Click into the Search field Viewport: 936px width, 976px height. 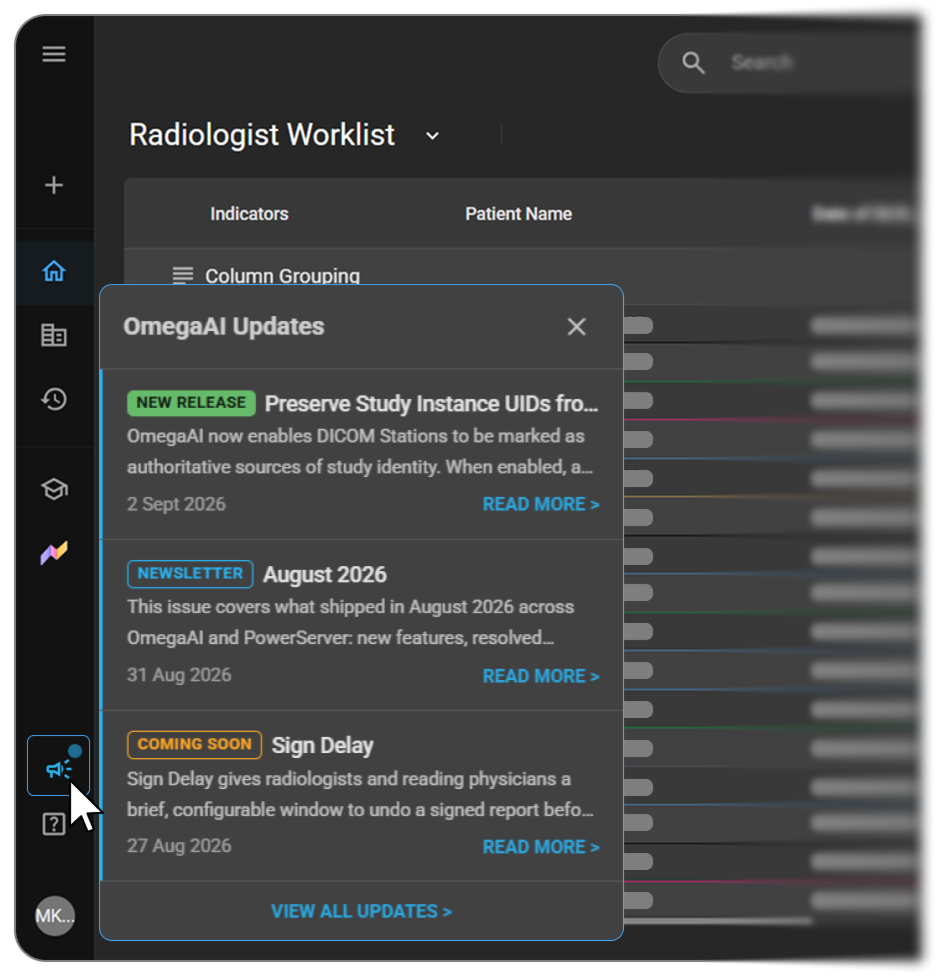tap(790, 63)
